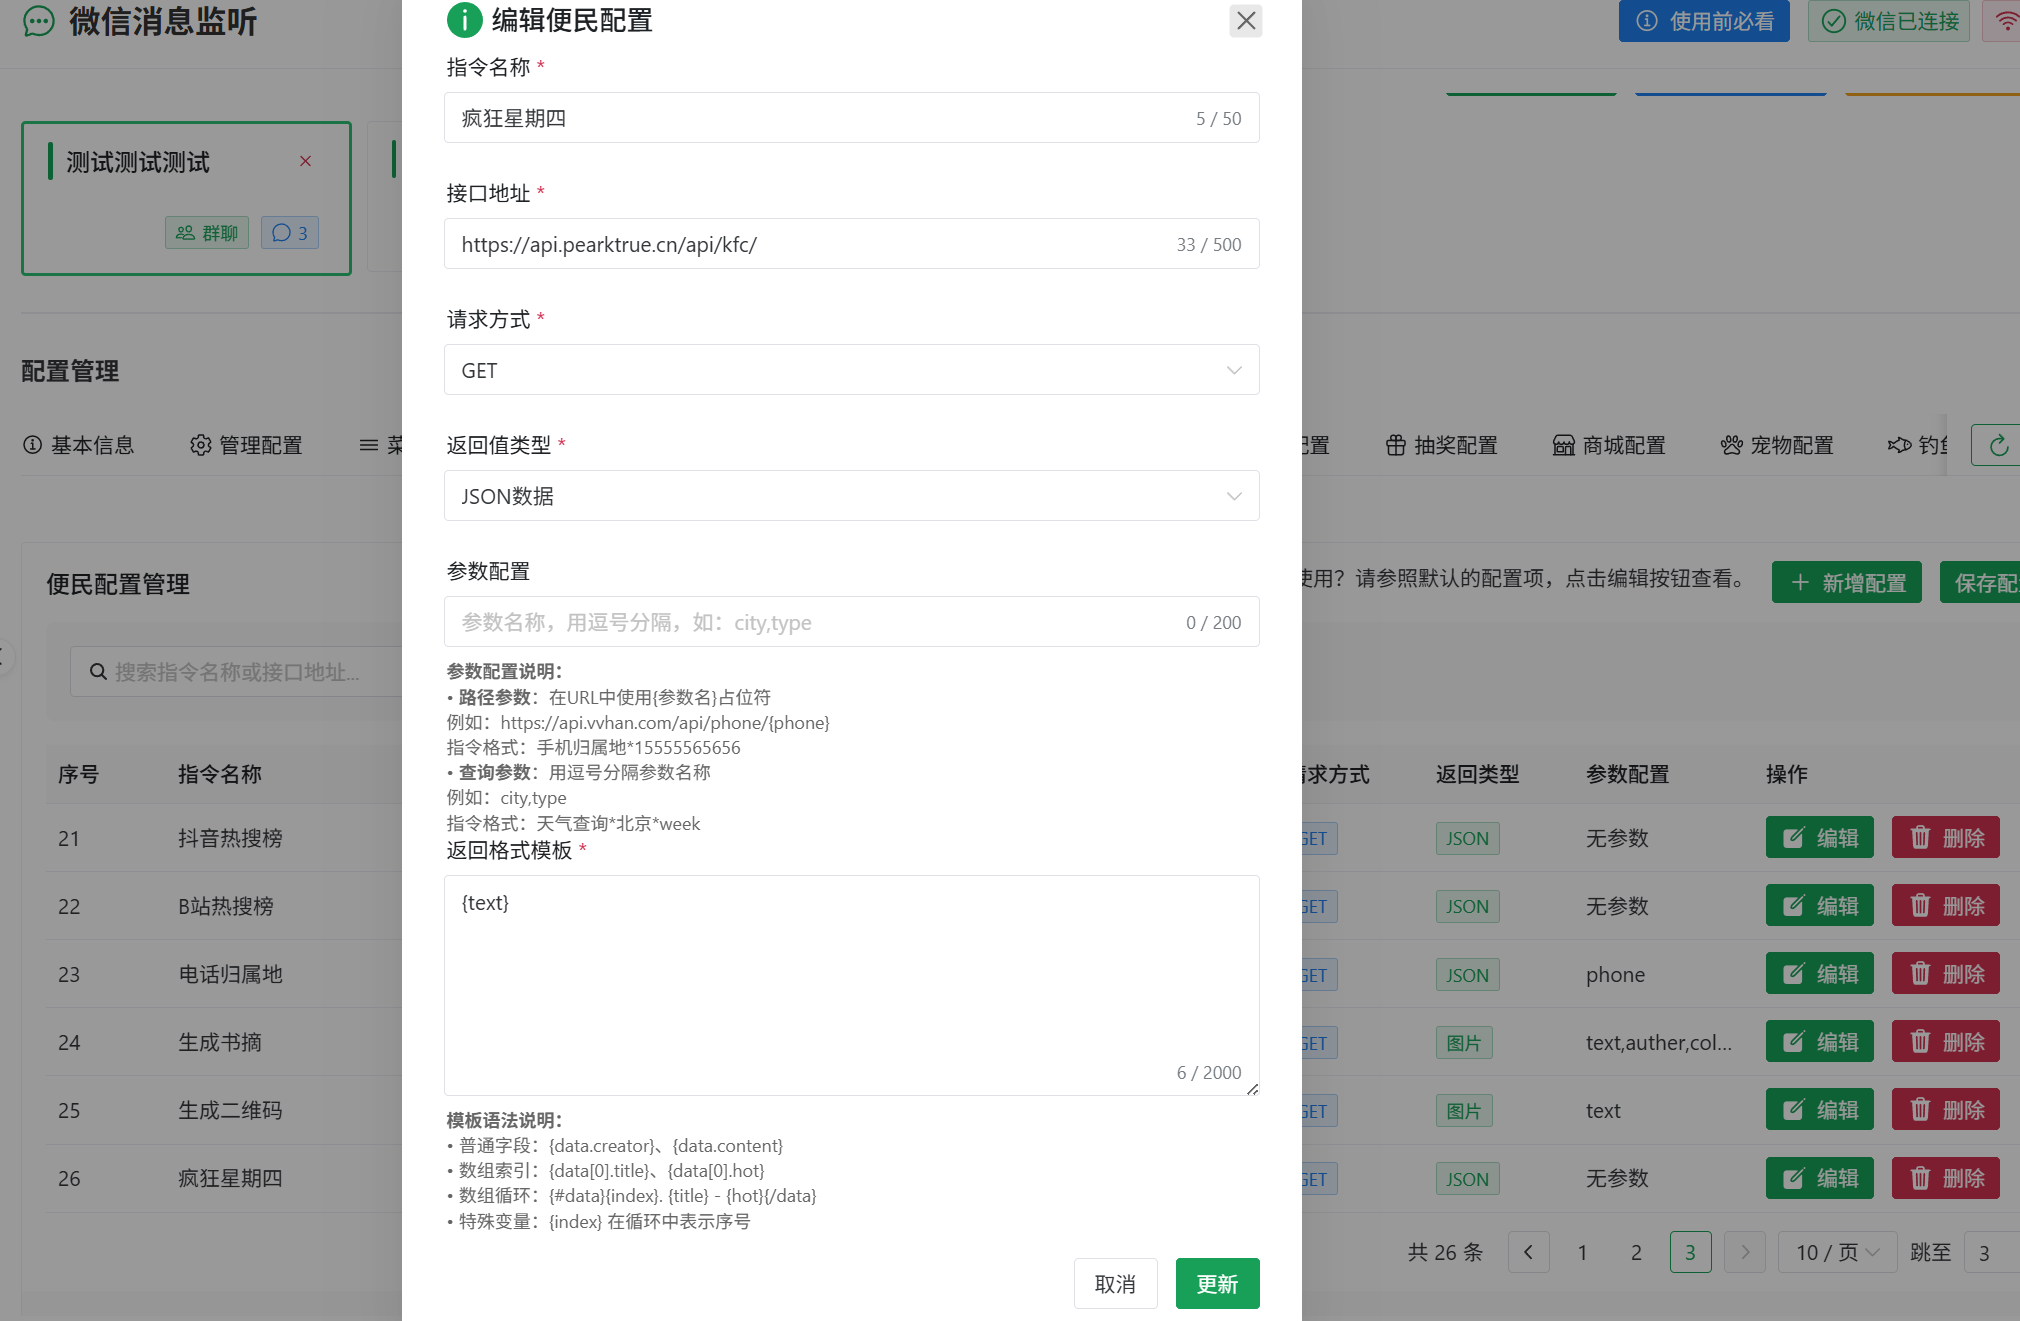This screenshot has height=1321, width=2020.
Task: Click the 接口地址 URL input field
Action: 851,244
